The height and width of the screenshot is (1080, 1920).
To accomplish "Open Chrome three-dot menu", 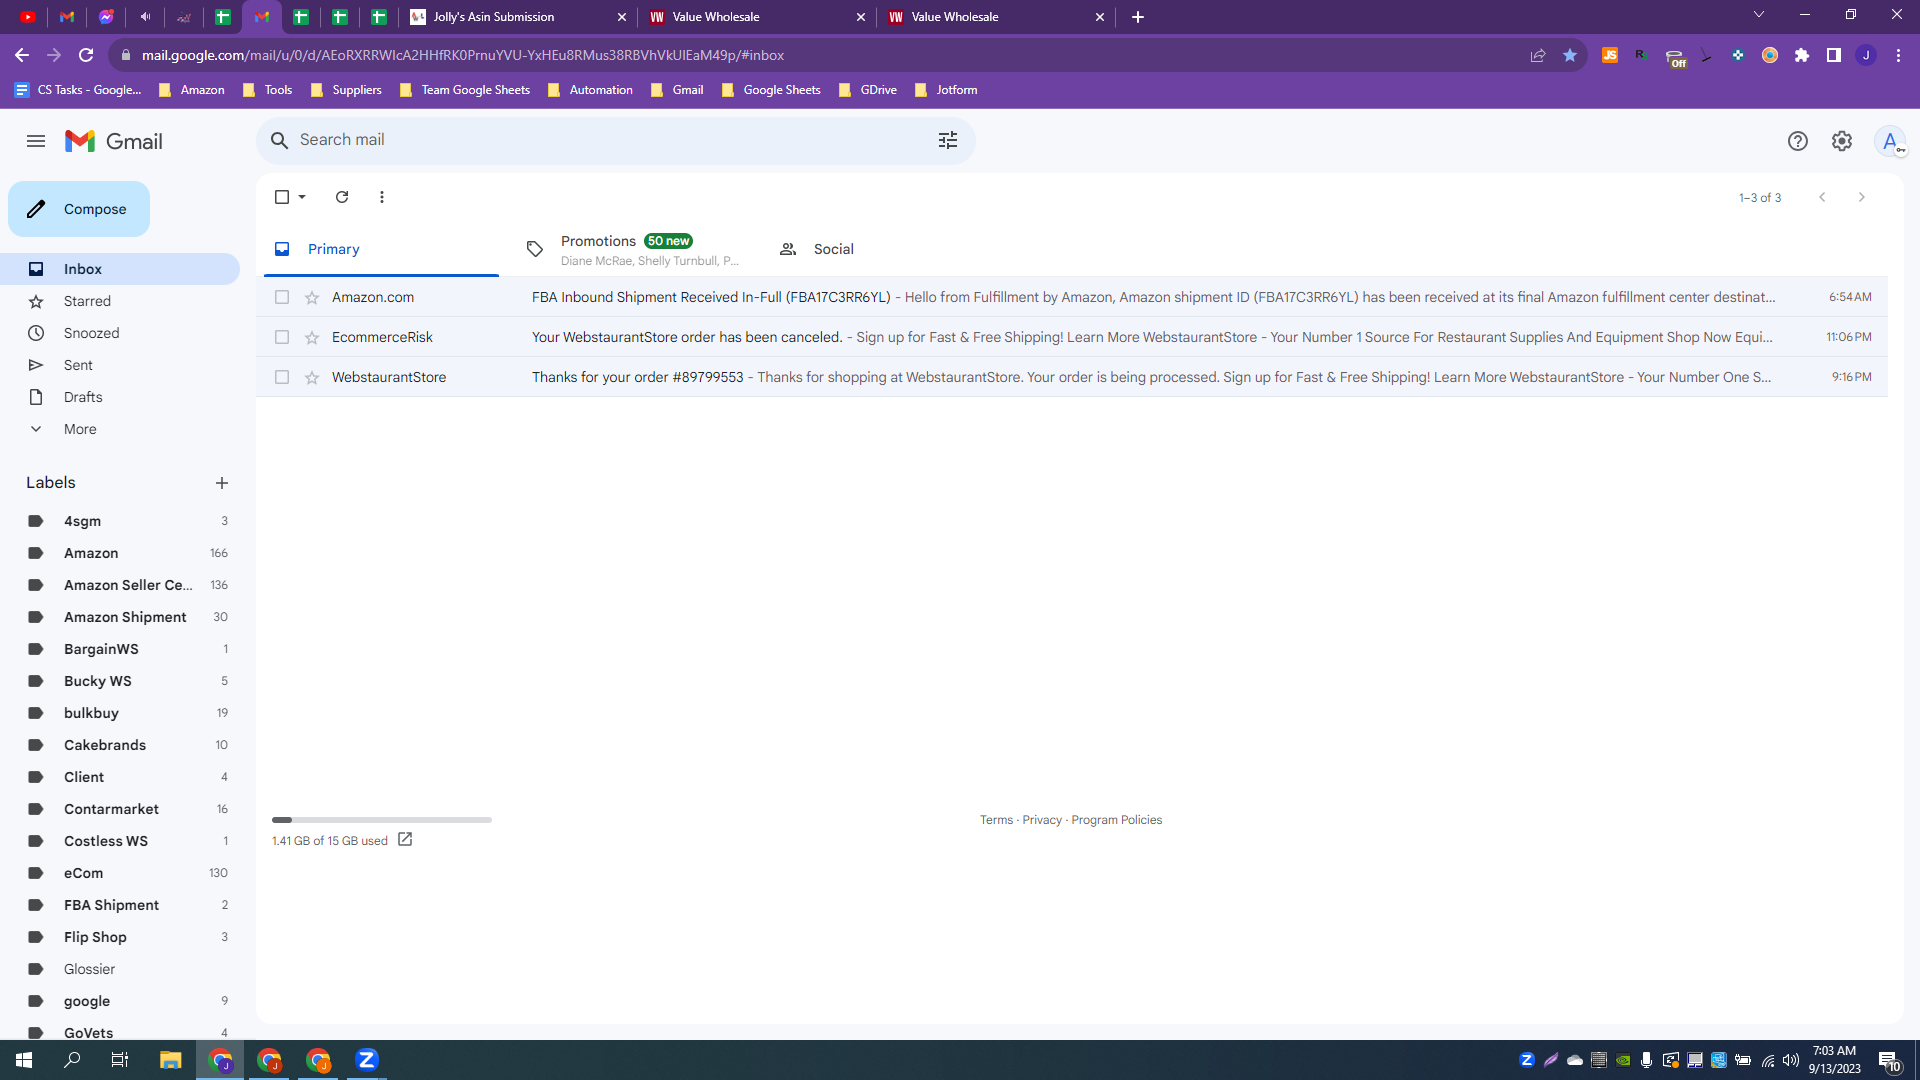I will click(1898, 55).
